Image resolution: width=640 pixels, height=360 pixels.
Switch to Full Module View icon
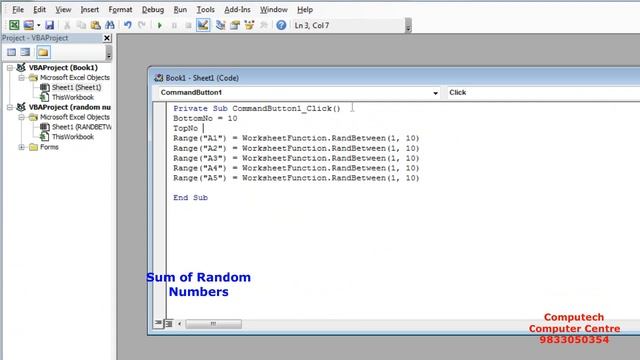coord(168,324)
